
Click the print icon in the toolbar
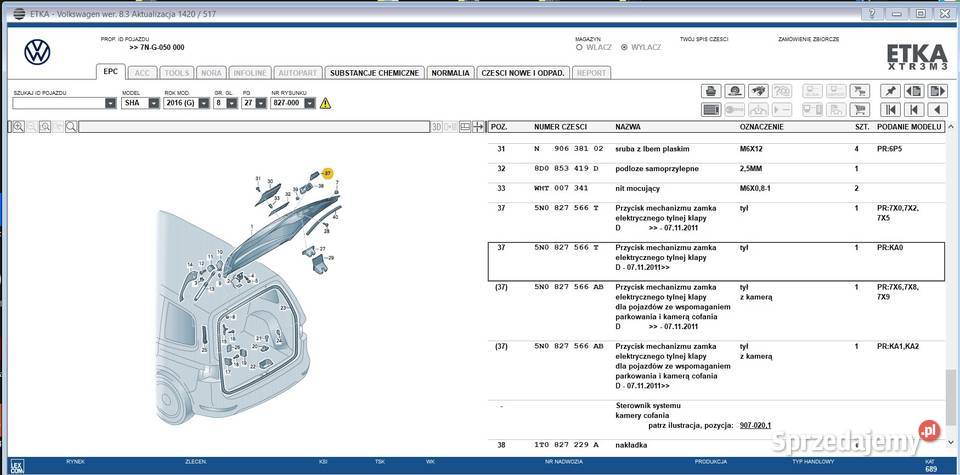click(x=711, y=91)
